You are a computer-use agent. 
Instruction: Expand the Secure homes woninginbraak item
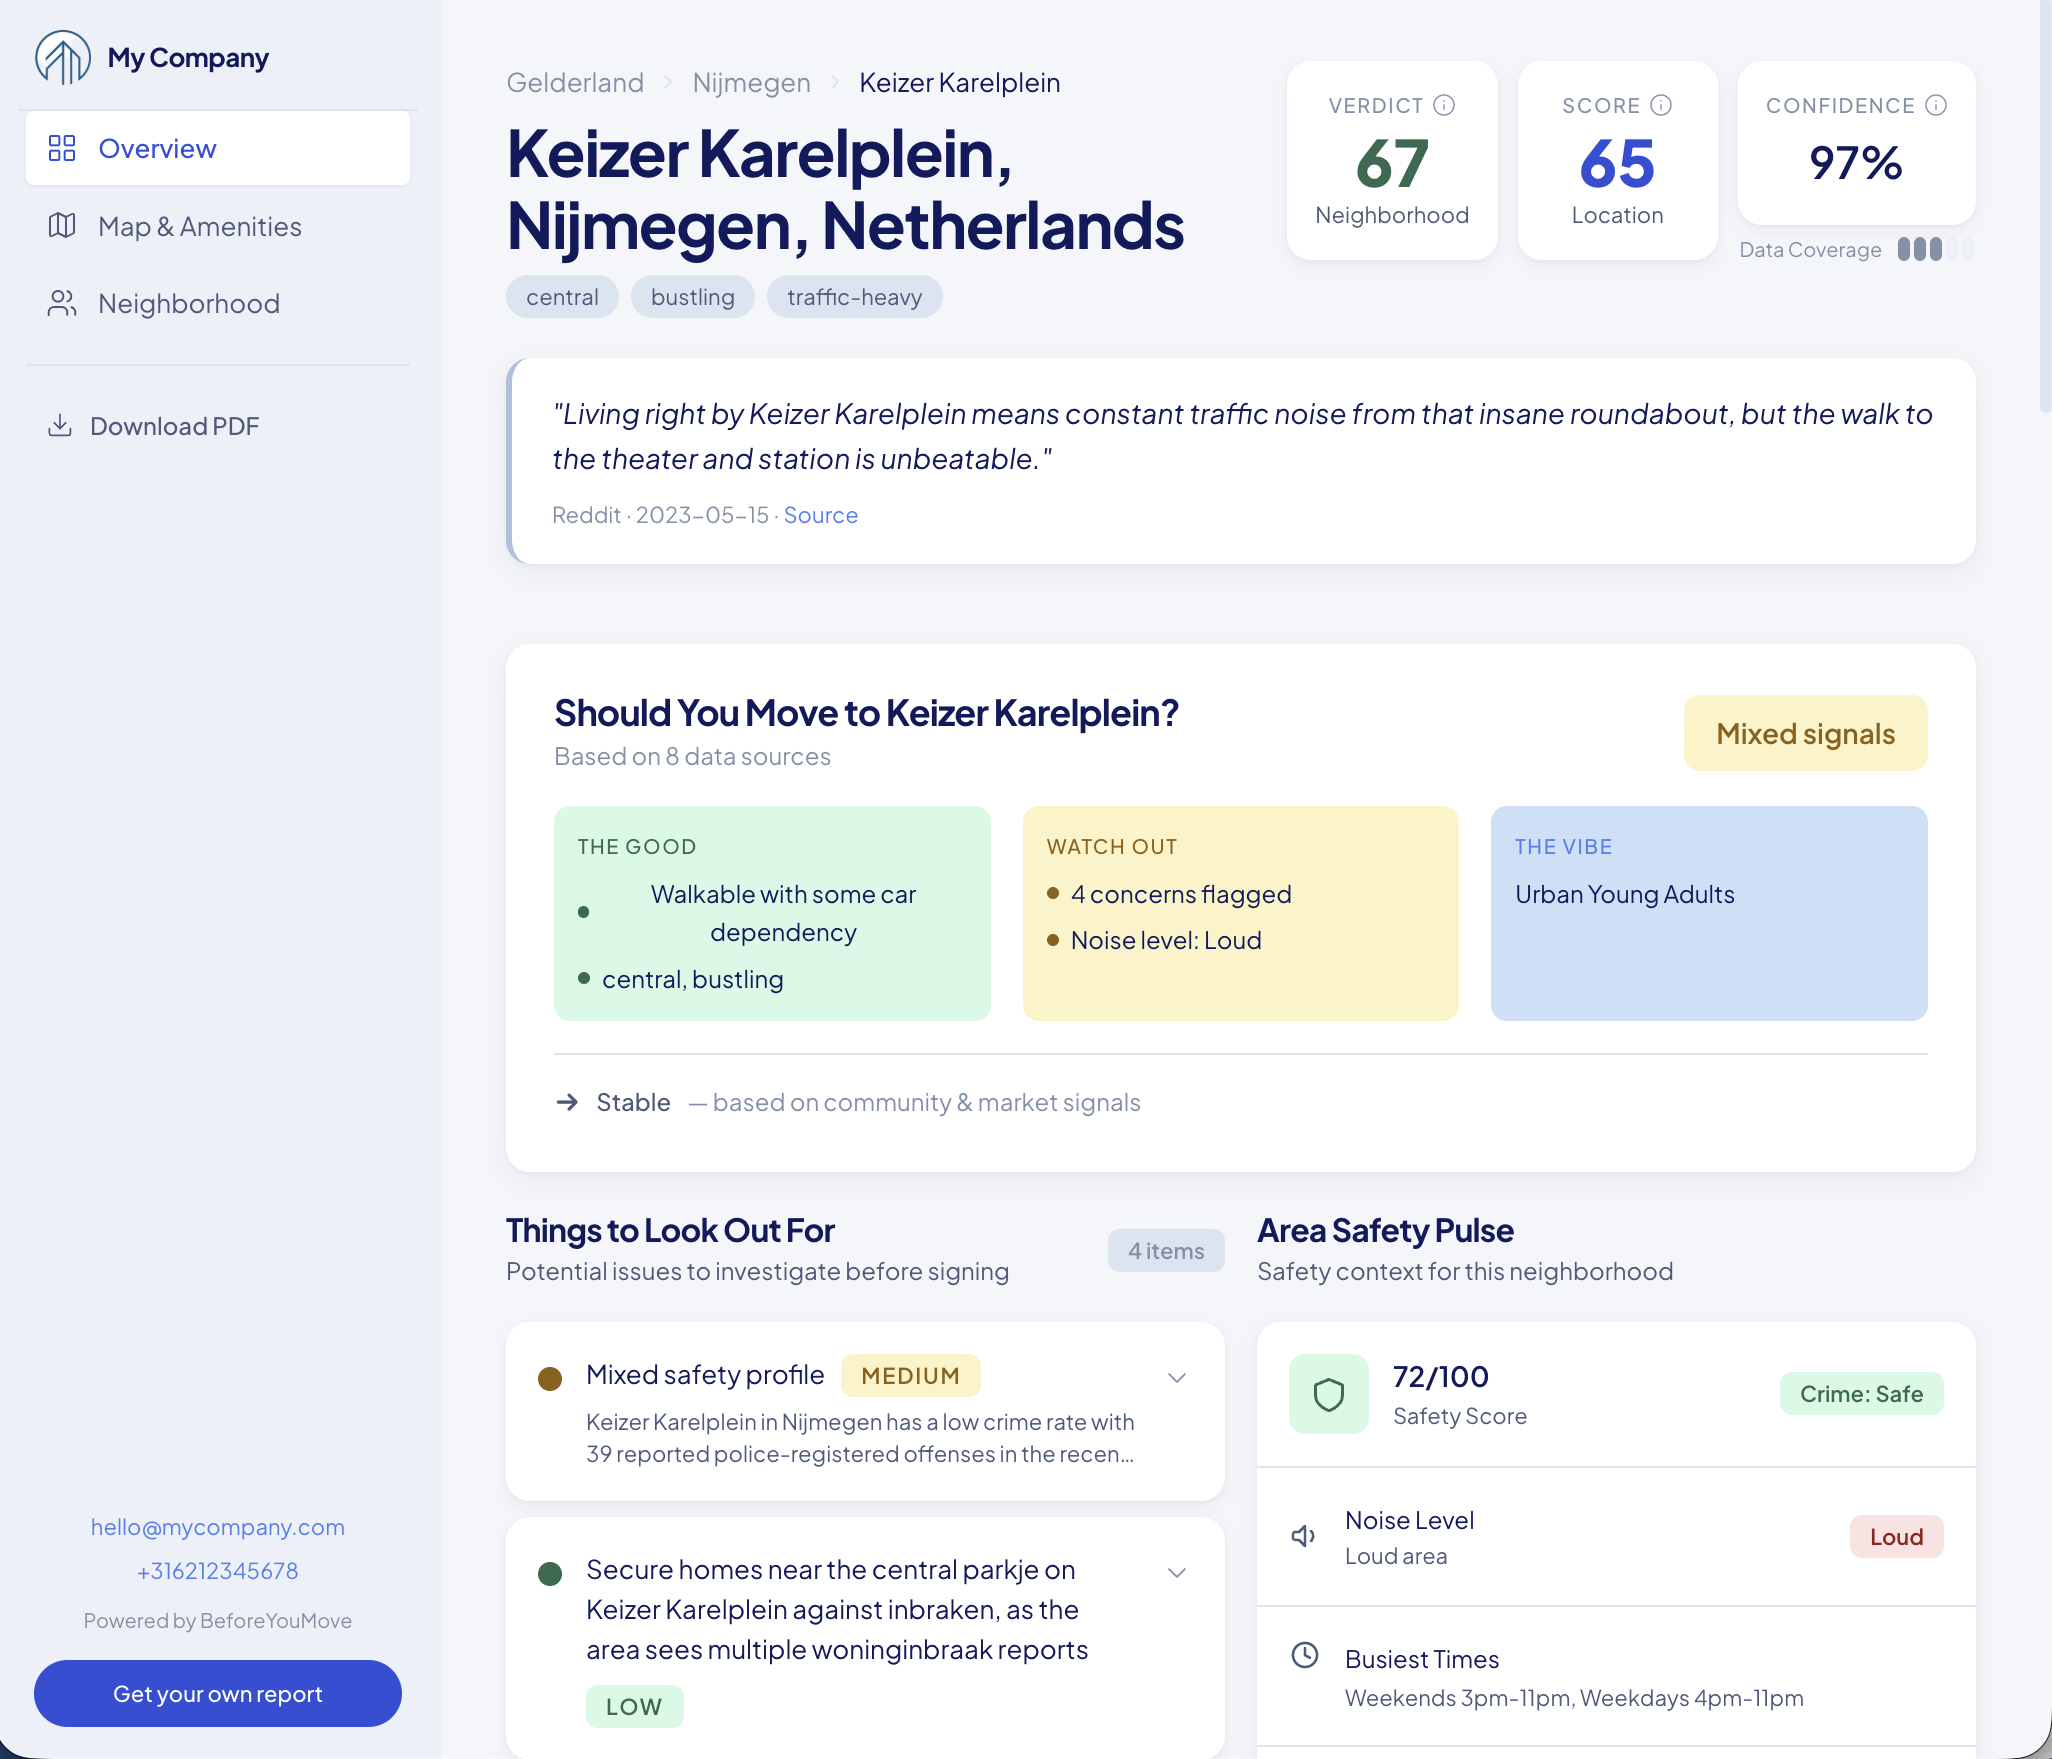click(x=1177, y=1572)
